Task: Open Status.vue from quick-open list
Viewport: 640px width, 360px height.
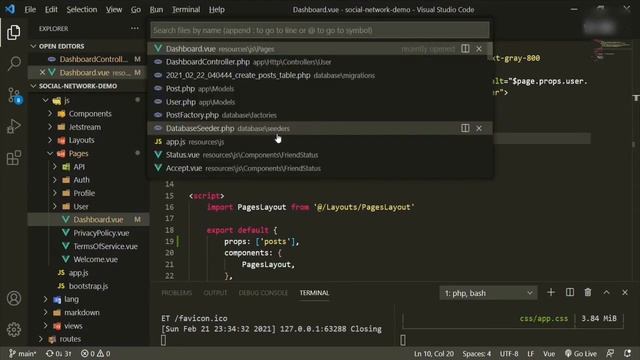Action: pyautogui.click(x=320, y=155)
